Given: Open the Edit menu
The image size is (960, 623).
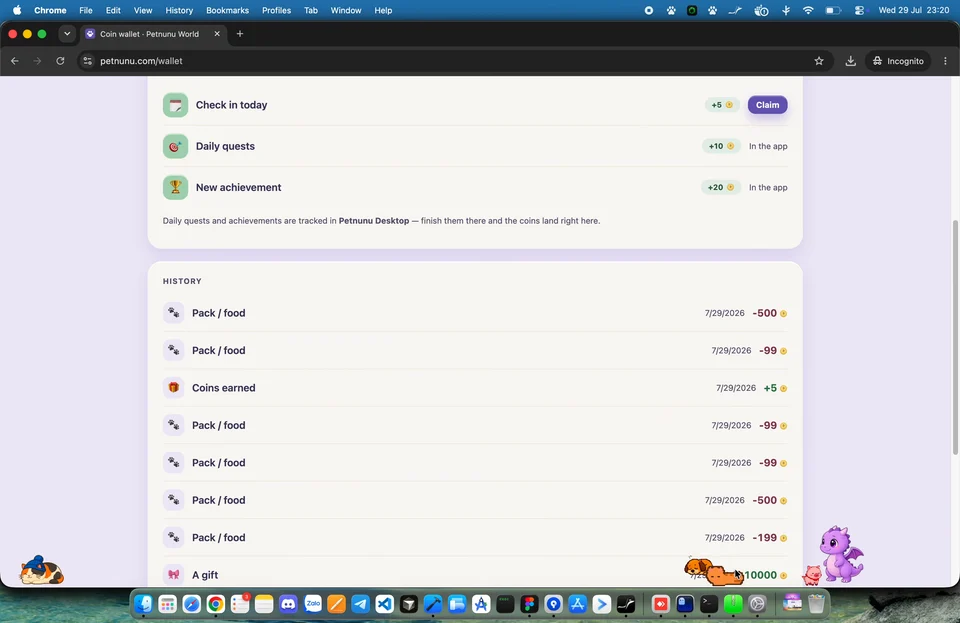Looking at the screenshot, I should coord(113,10).
